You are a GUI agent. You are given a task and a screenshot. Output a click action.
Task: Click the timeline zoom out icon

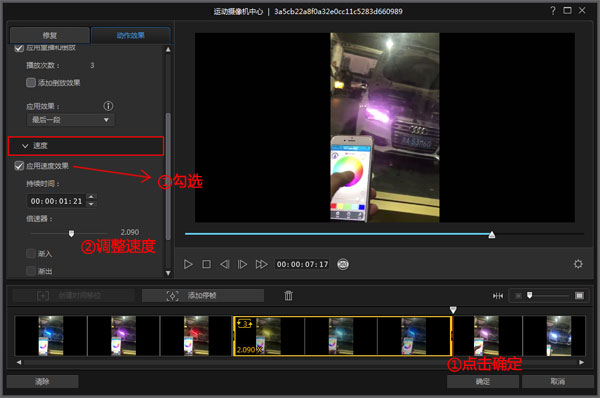tap(518, 296)
